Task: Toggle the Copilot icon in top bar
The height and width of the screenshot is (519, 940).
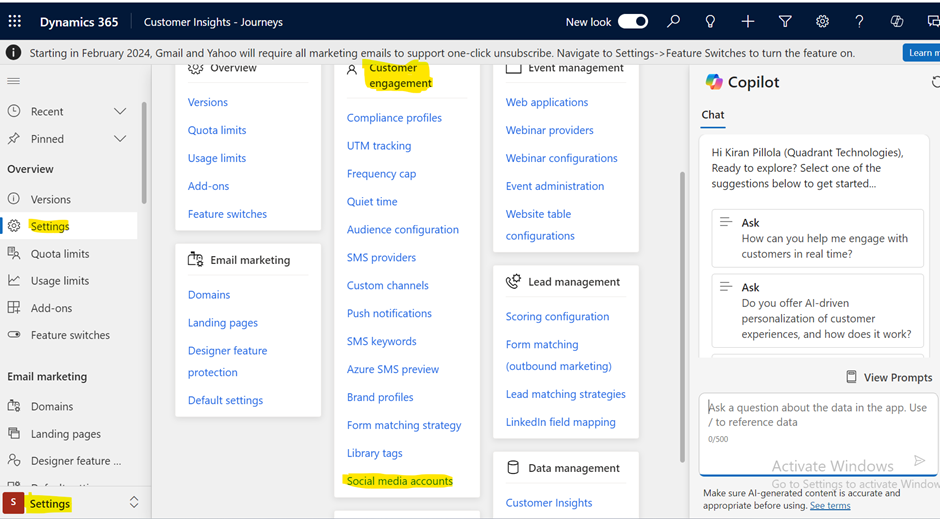Action: pos(896,22)
